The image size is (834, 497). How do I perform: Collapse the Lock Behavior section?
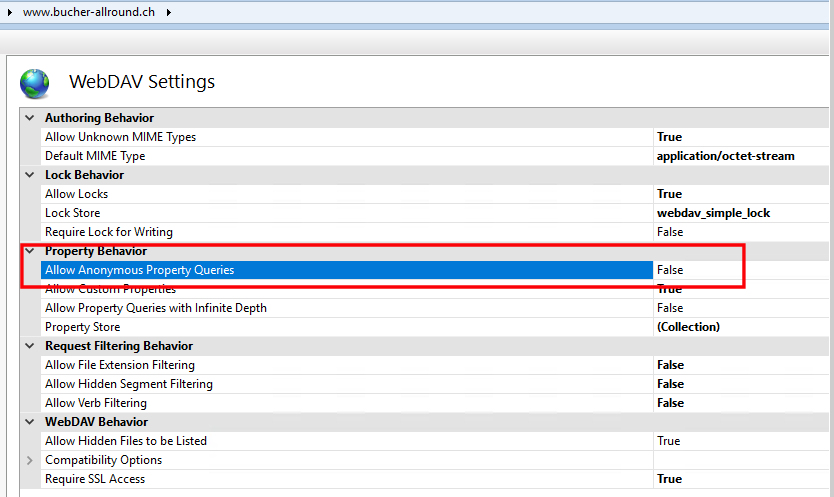[30, 175]
